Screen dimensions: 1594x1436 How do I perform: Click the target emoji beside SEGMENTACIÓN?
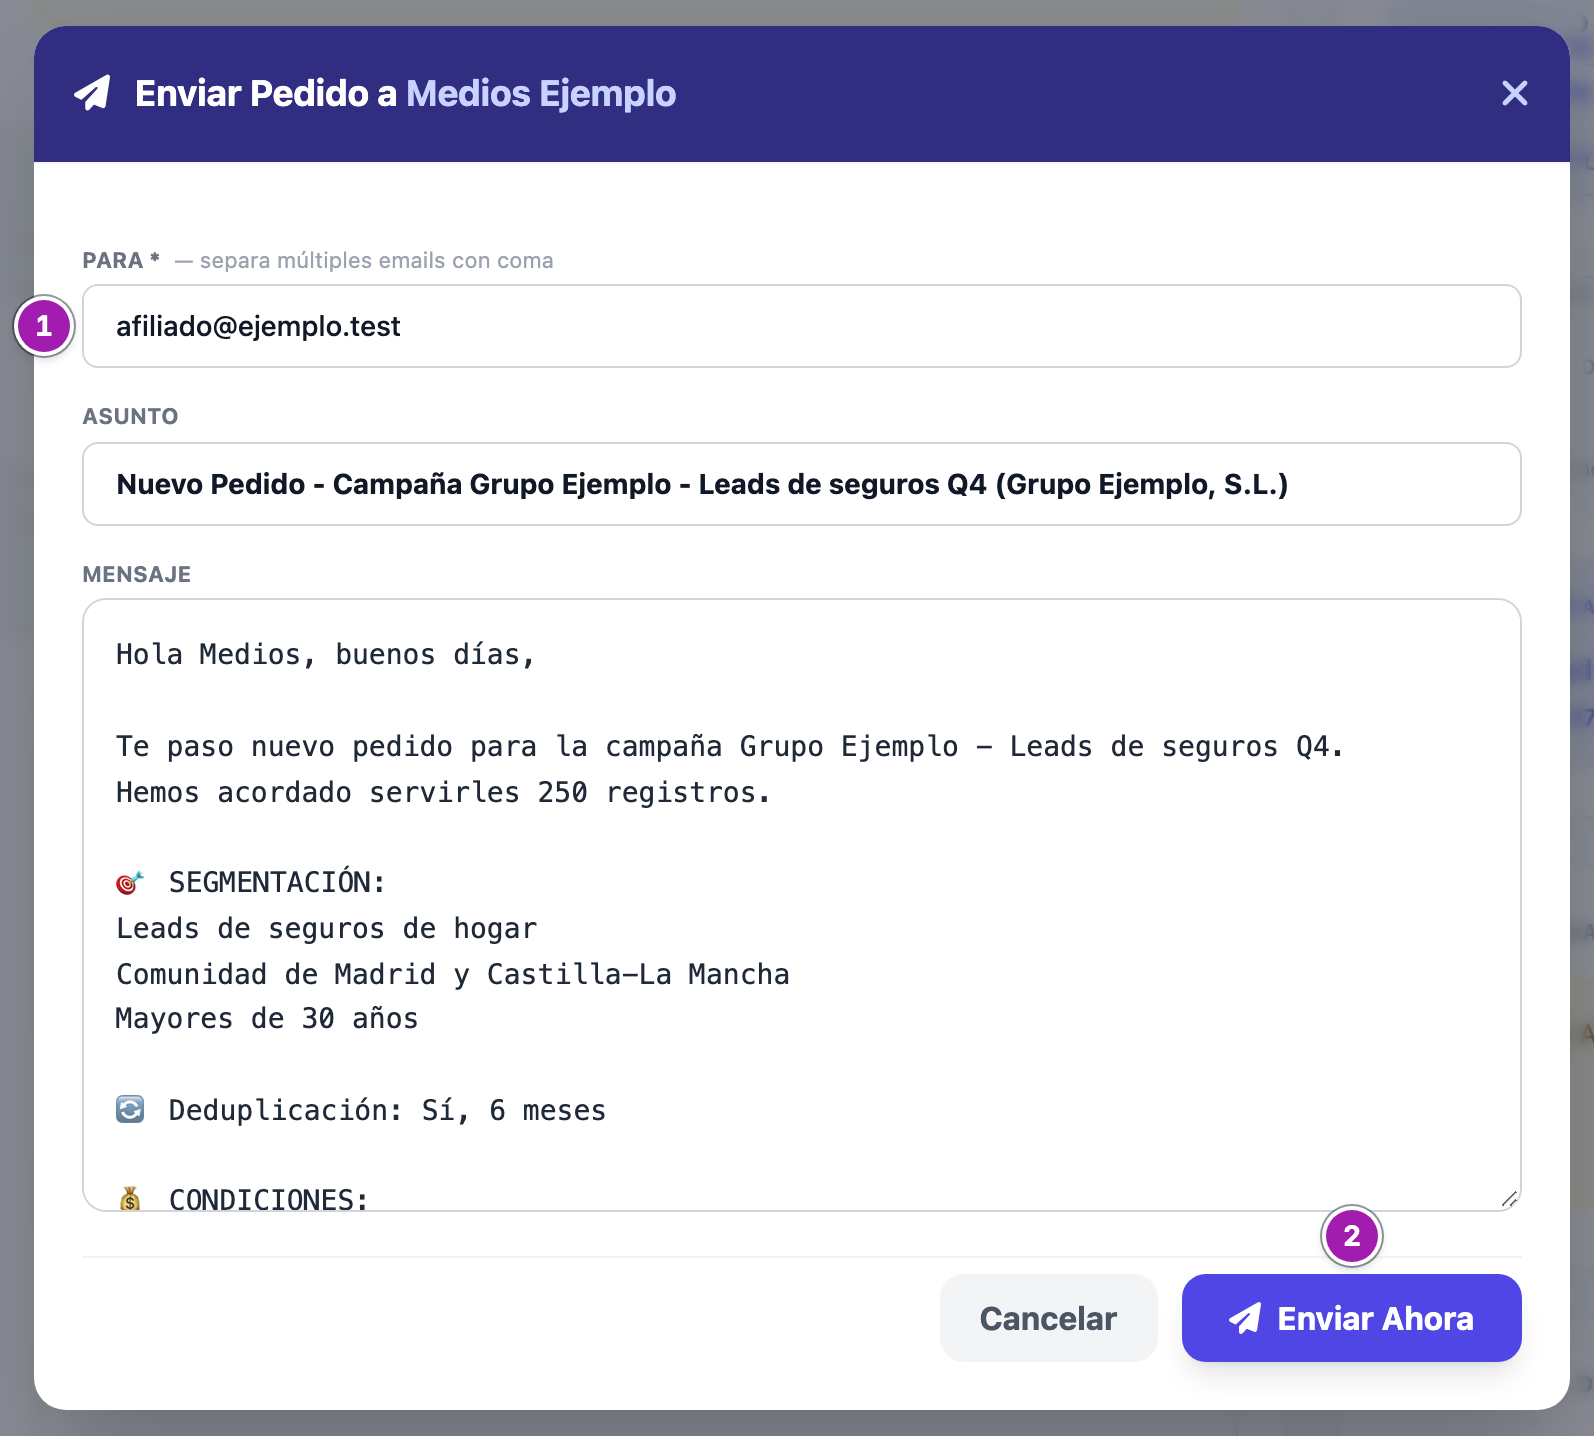[x=130, y=883]
